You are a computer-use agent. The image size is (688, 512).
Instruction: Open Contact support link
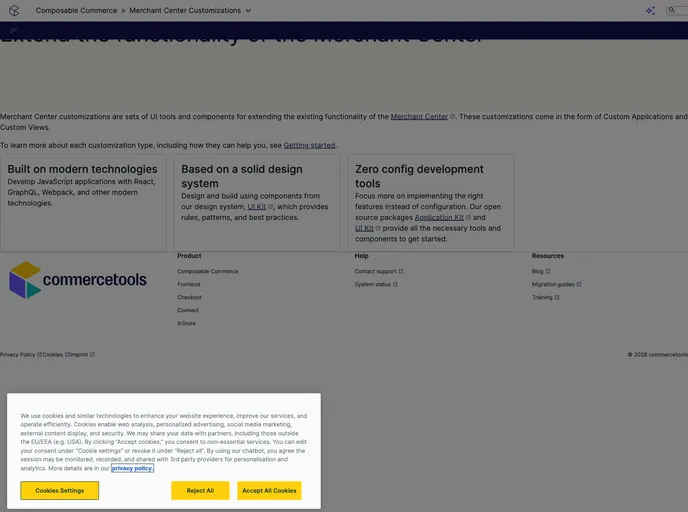379,272
